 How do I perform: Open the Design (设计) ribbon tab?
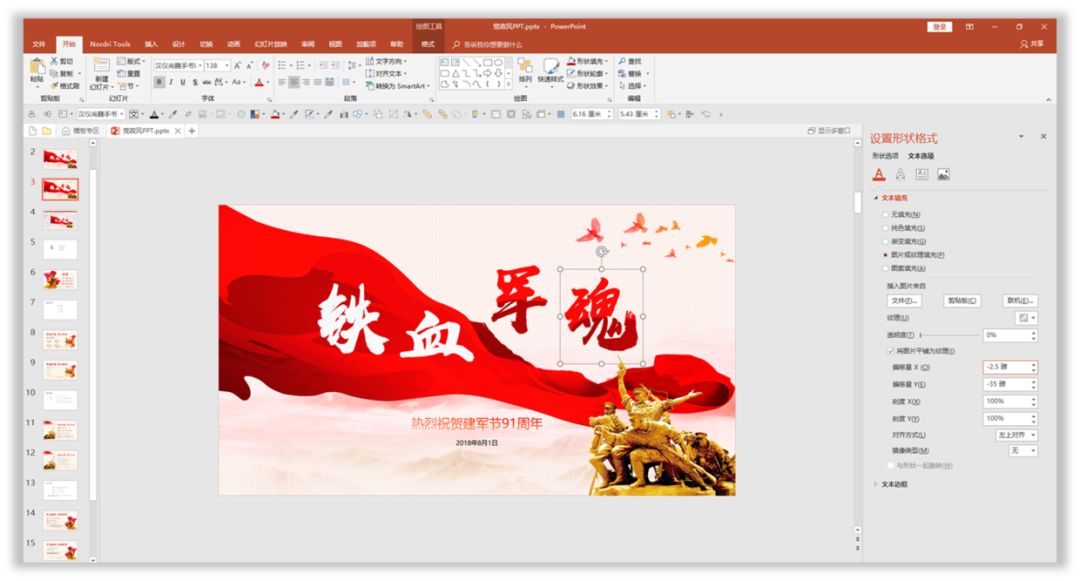point(178,44)
